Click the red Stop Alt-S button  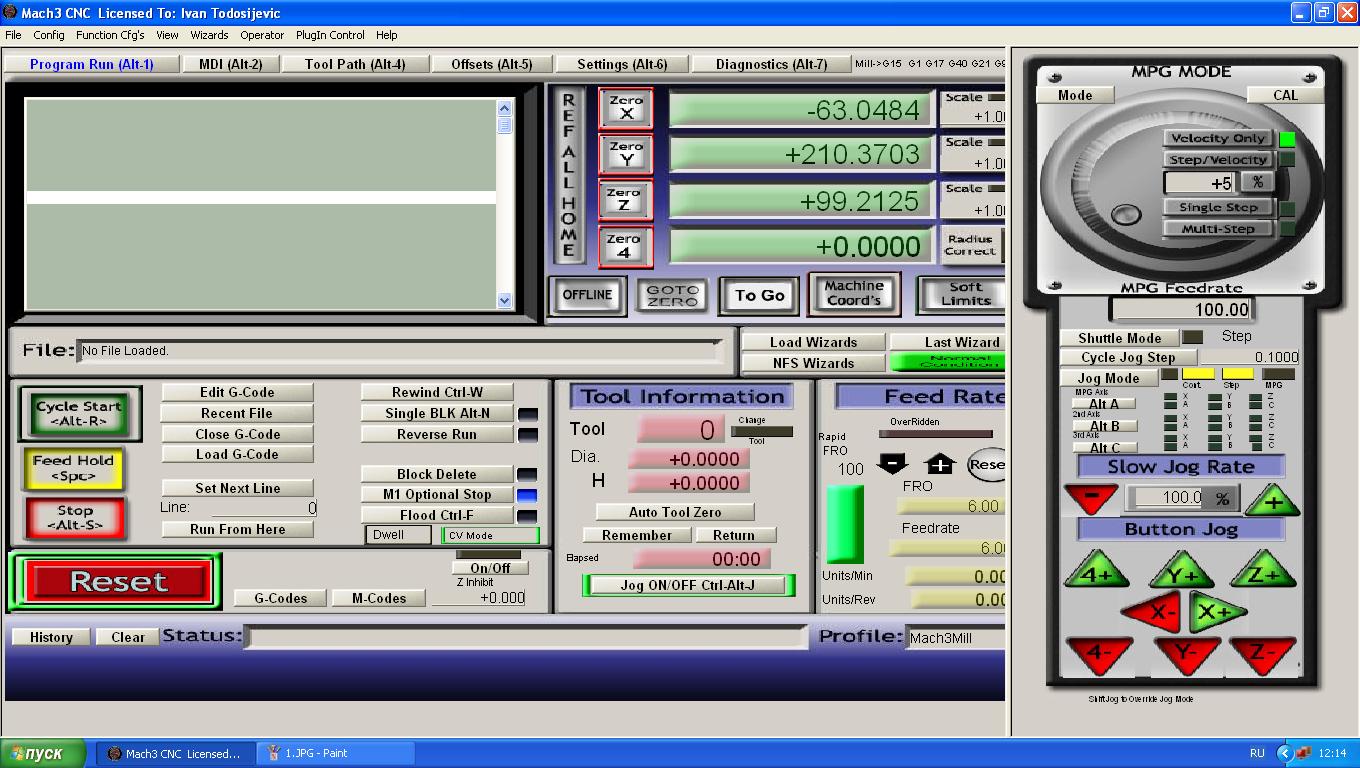74,517
